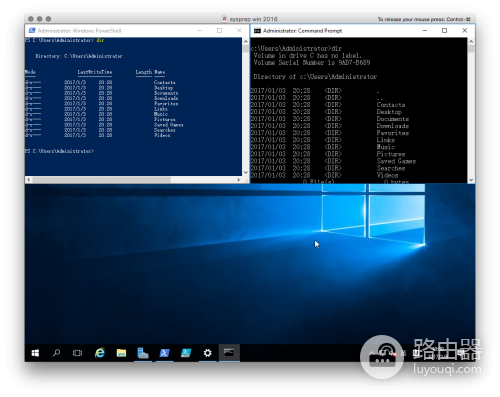Click 'Videos' in Command Prompt listing
500x397 pixels.
coord(387,175)
